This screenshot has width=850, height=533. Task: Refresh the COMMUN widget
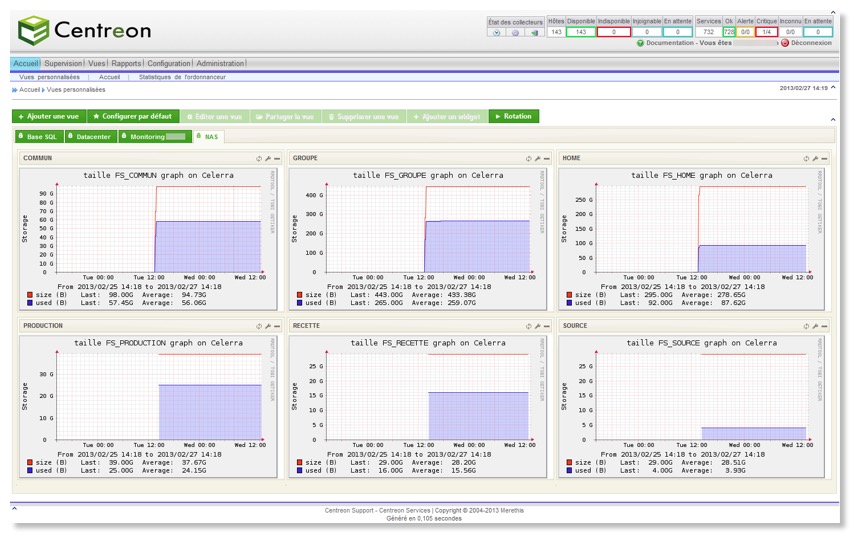pos(259,158)
